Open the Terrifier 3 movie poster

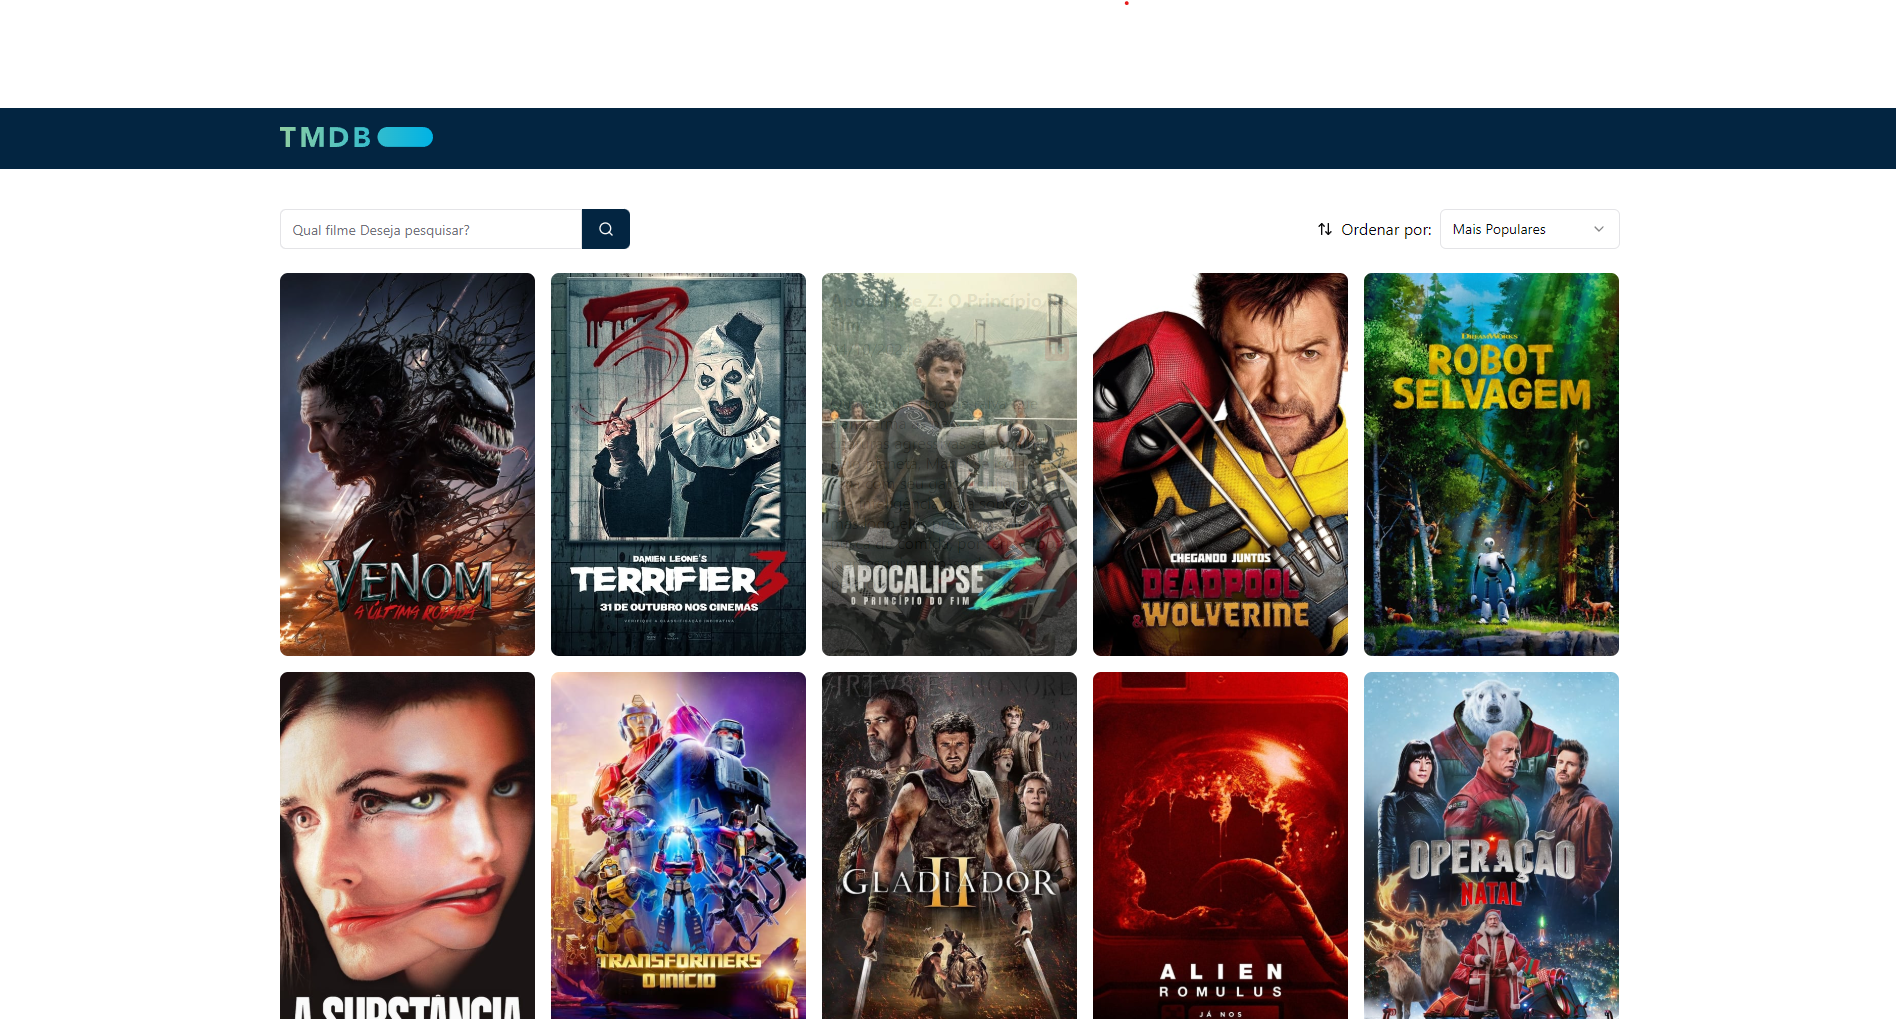[x=678, y=464]
